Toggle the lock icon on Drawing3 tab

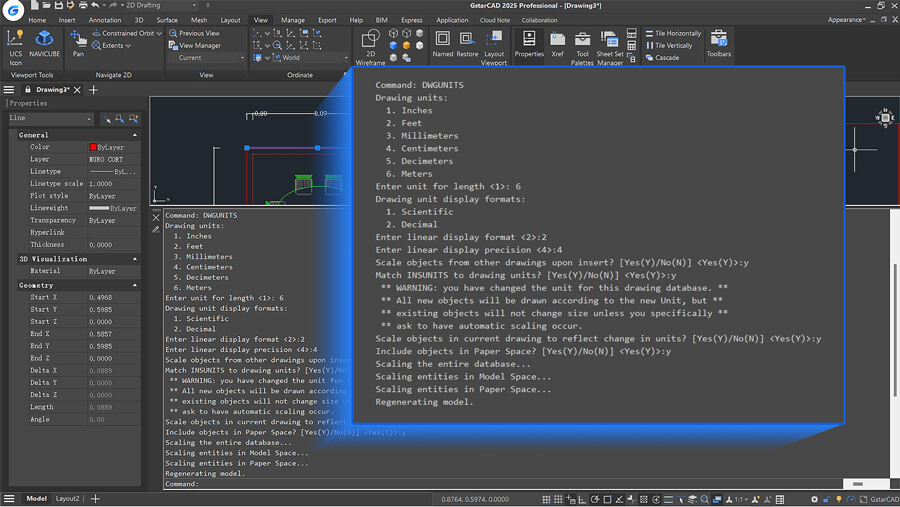28,90
